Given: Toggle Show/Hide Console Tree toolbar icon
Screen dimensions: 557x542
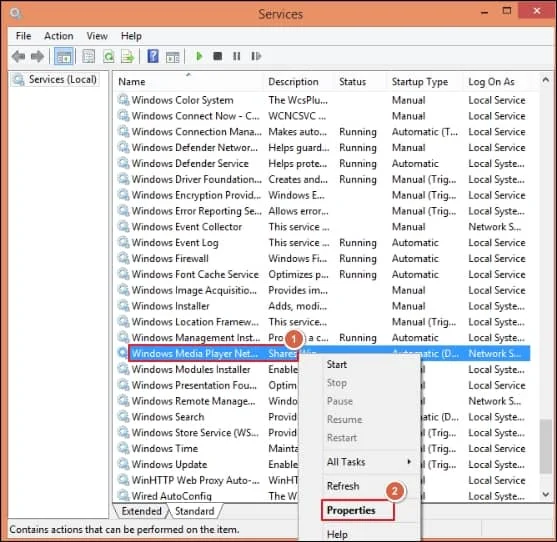Looking at the screenshot, I should coord(64,56).
